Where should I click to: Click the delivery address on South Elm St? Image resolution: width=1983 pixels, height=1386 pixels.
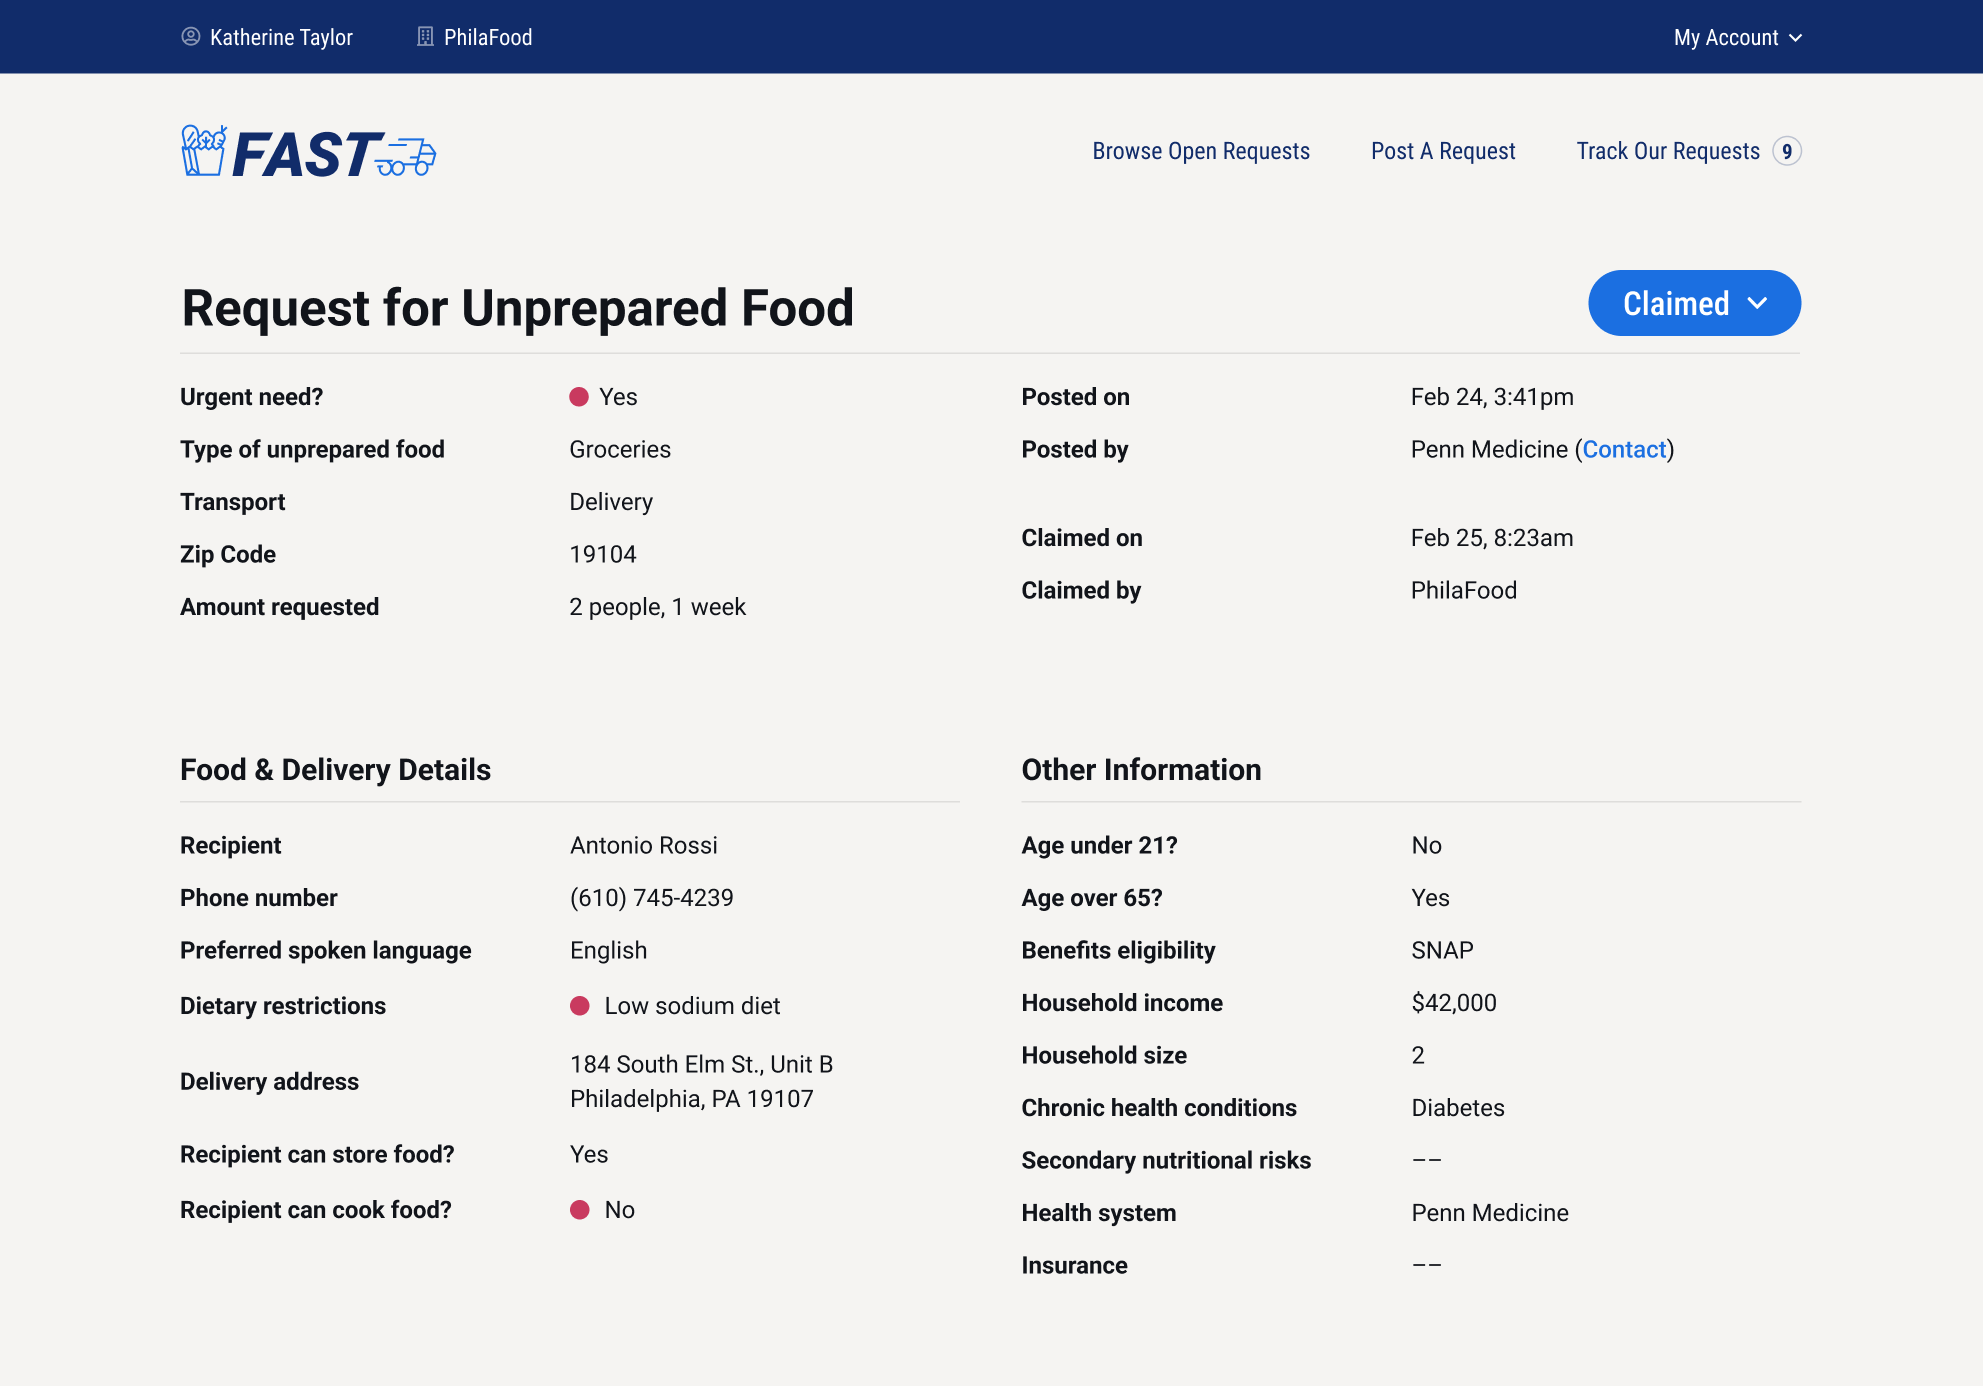click(700, 1080)
